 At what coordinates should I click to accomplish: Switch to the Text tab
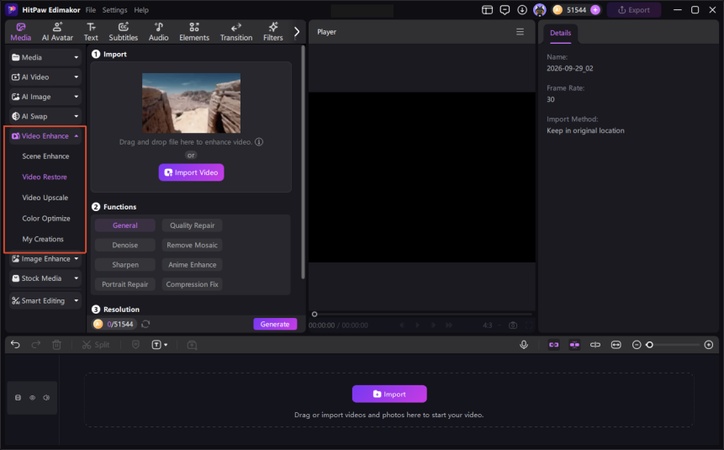(91, 32)
